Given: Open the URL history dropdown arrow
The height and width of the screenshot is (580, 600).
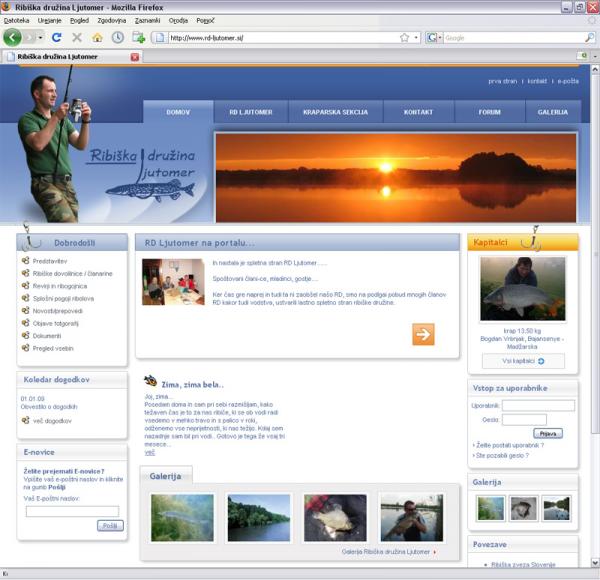Looking at the screenshot, I should 416,38.
